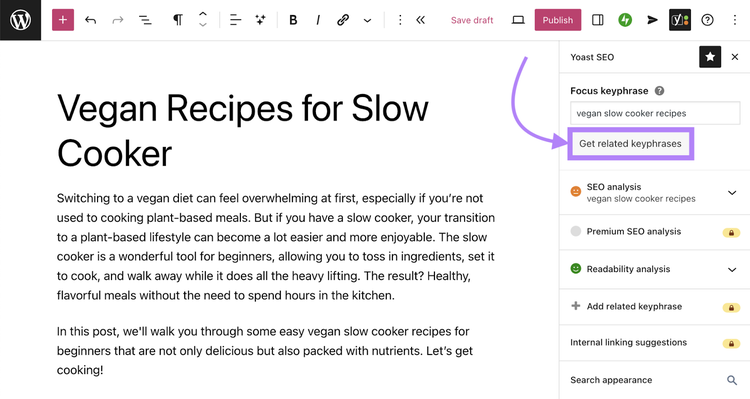Click the paragraph starting 'In this post'
The image size is (750, 399).
(x=265, y=351)
